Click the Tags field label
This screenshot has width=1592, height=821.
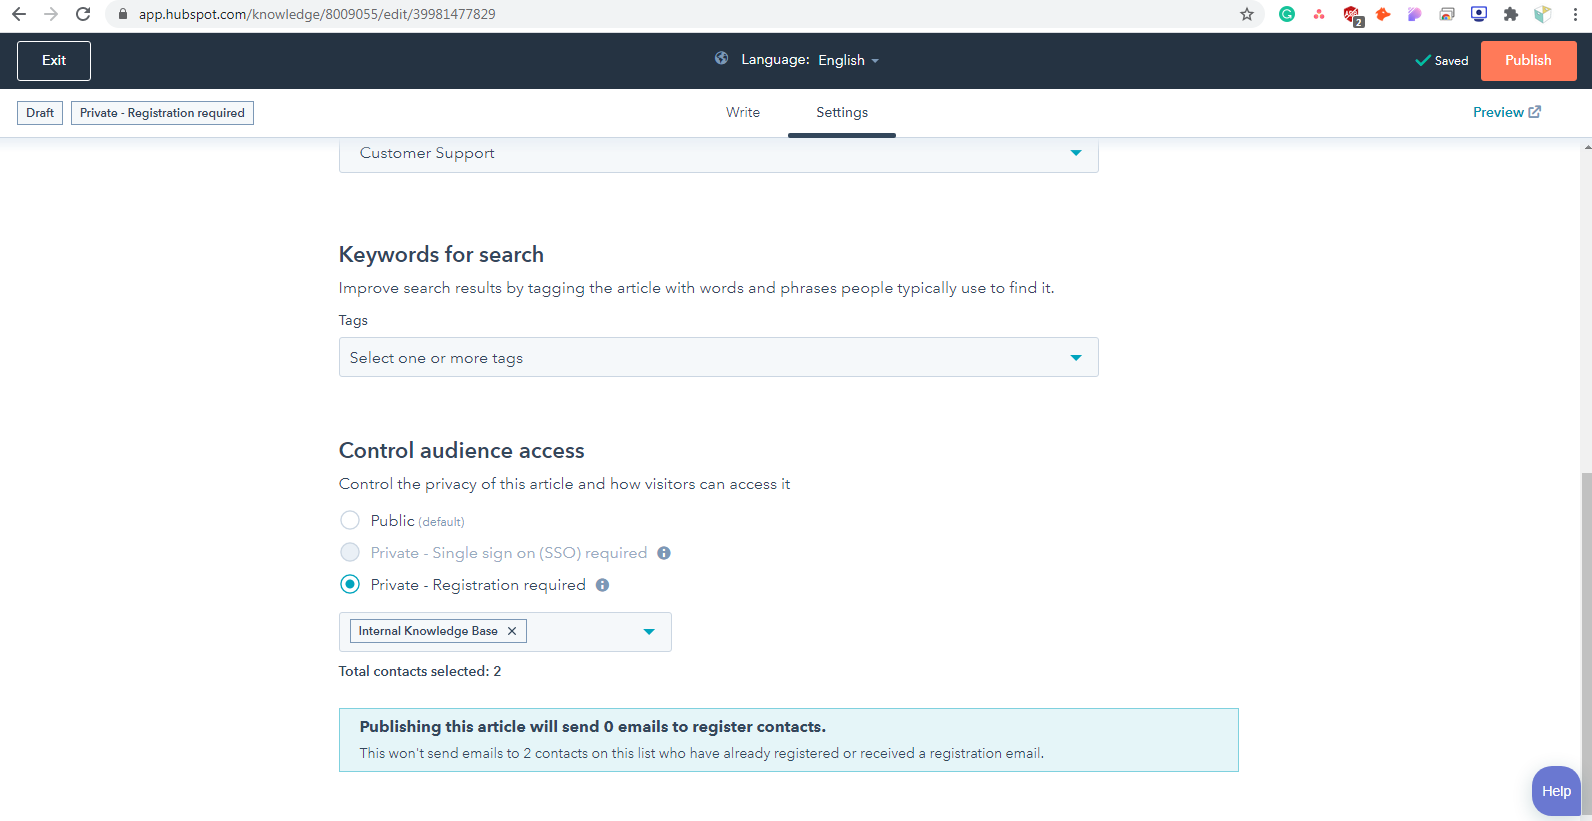pos(353,320)
